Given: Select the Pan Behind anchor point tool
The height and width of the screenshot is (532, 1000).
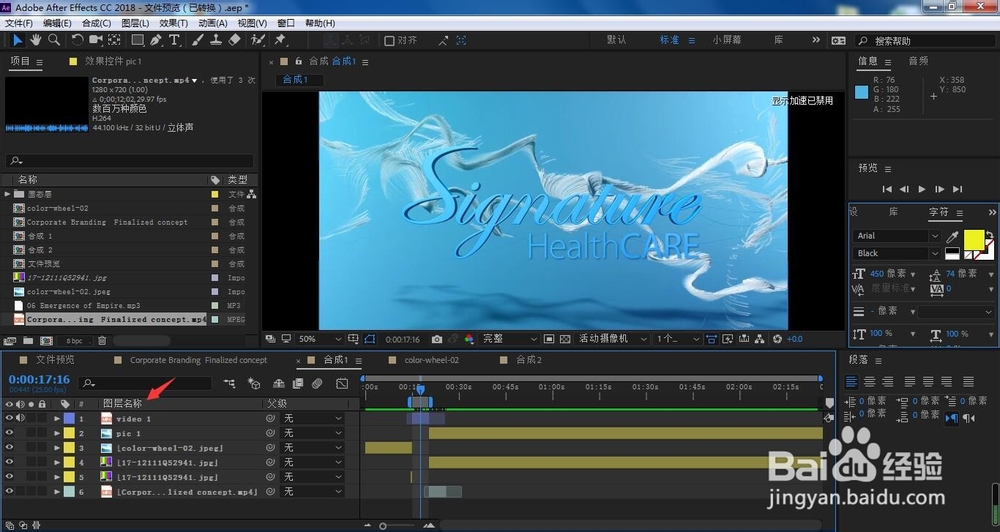Looking at the screenshot, I should click(114, 40).
